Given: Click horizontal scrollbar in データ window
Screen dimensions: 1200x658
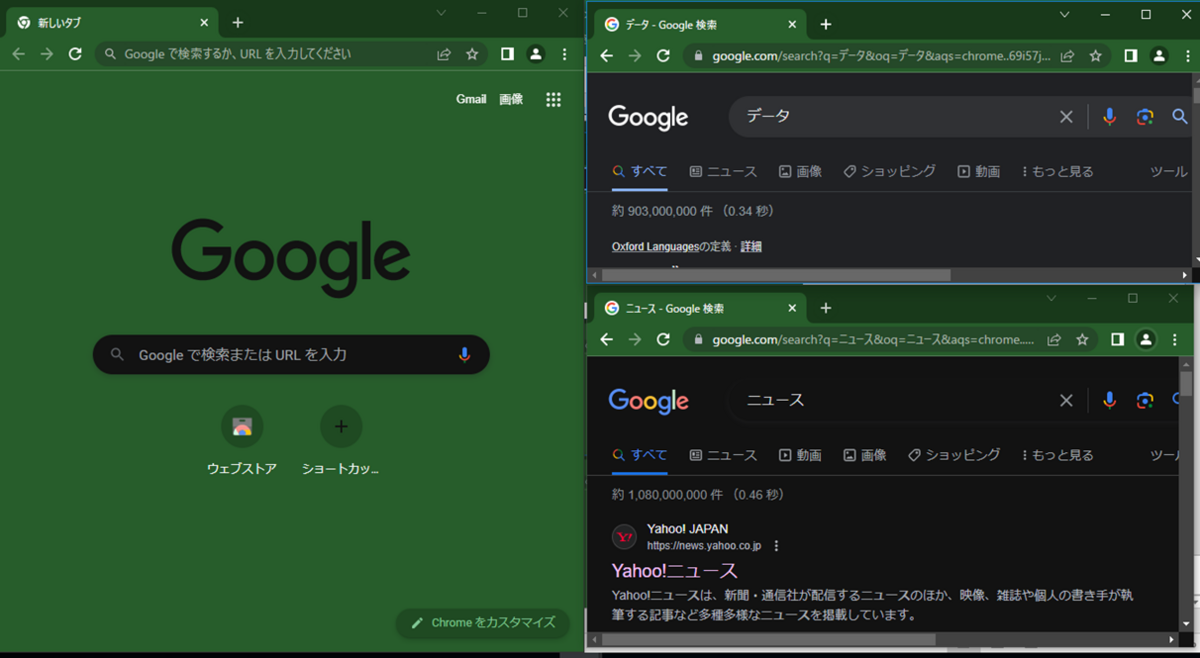Looking at the screenshot, I should (775, 274).
